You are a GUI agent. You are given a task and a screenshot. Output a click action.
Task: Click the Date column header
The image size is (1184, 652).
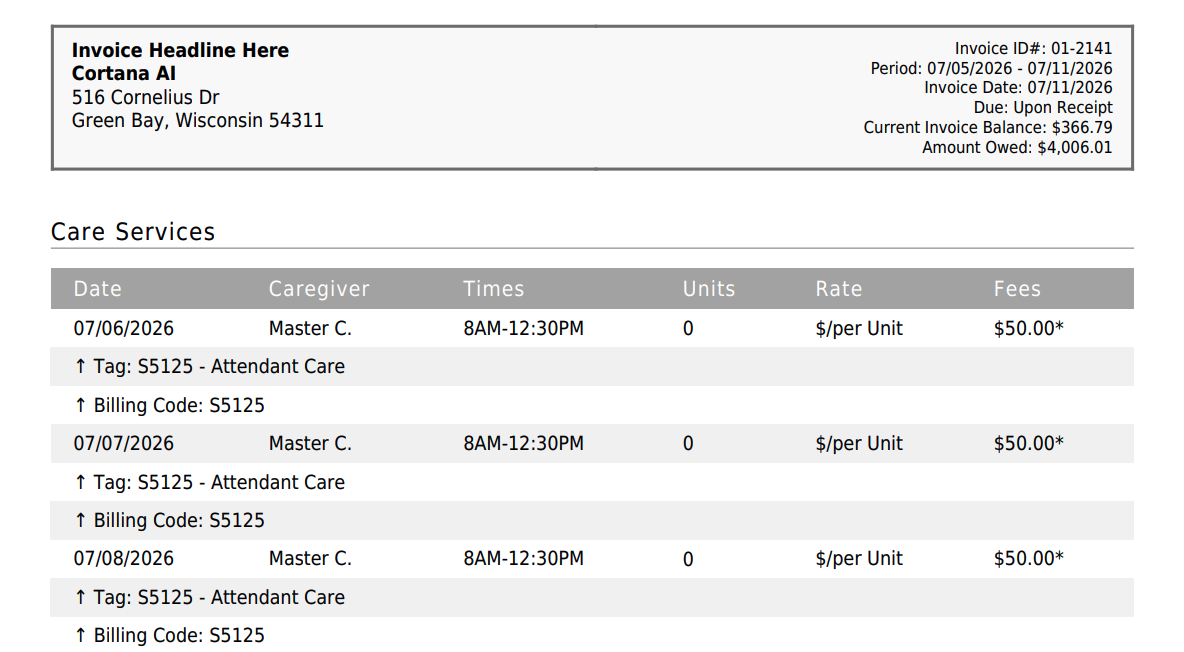tap(97, 289)
